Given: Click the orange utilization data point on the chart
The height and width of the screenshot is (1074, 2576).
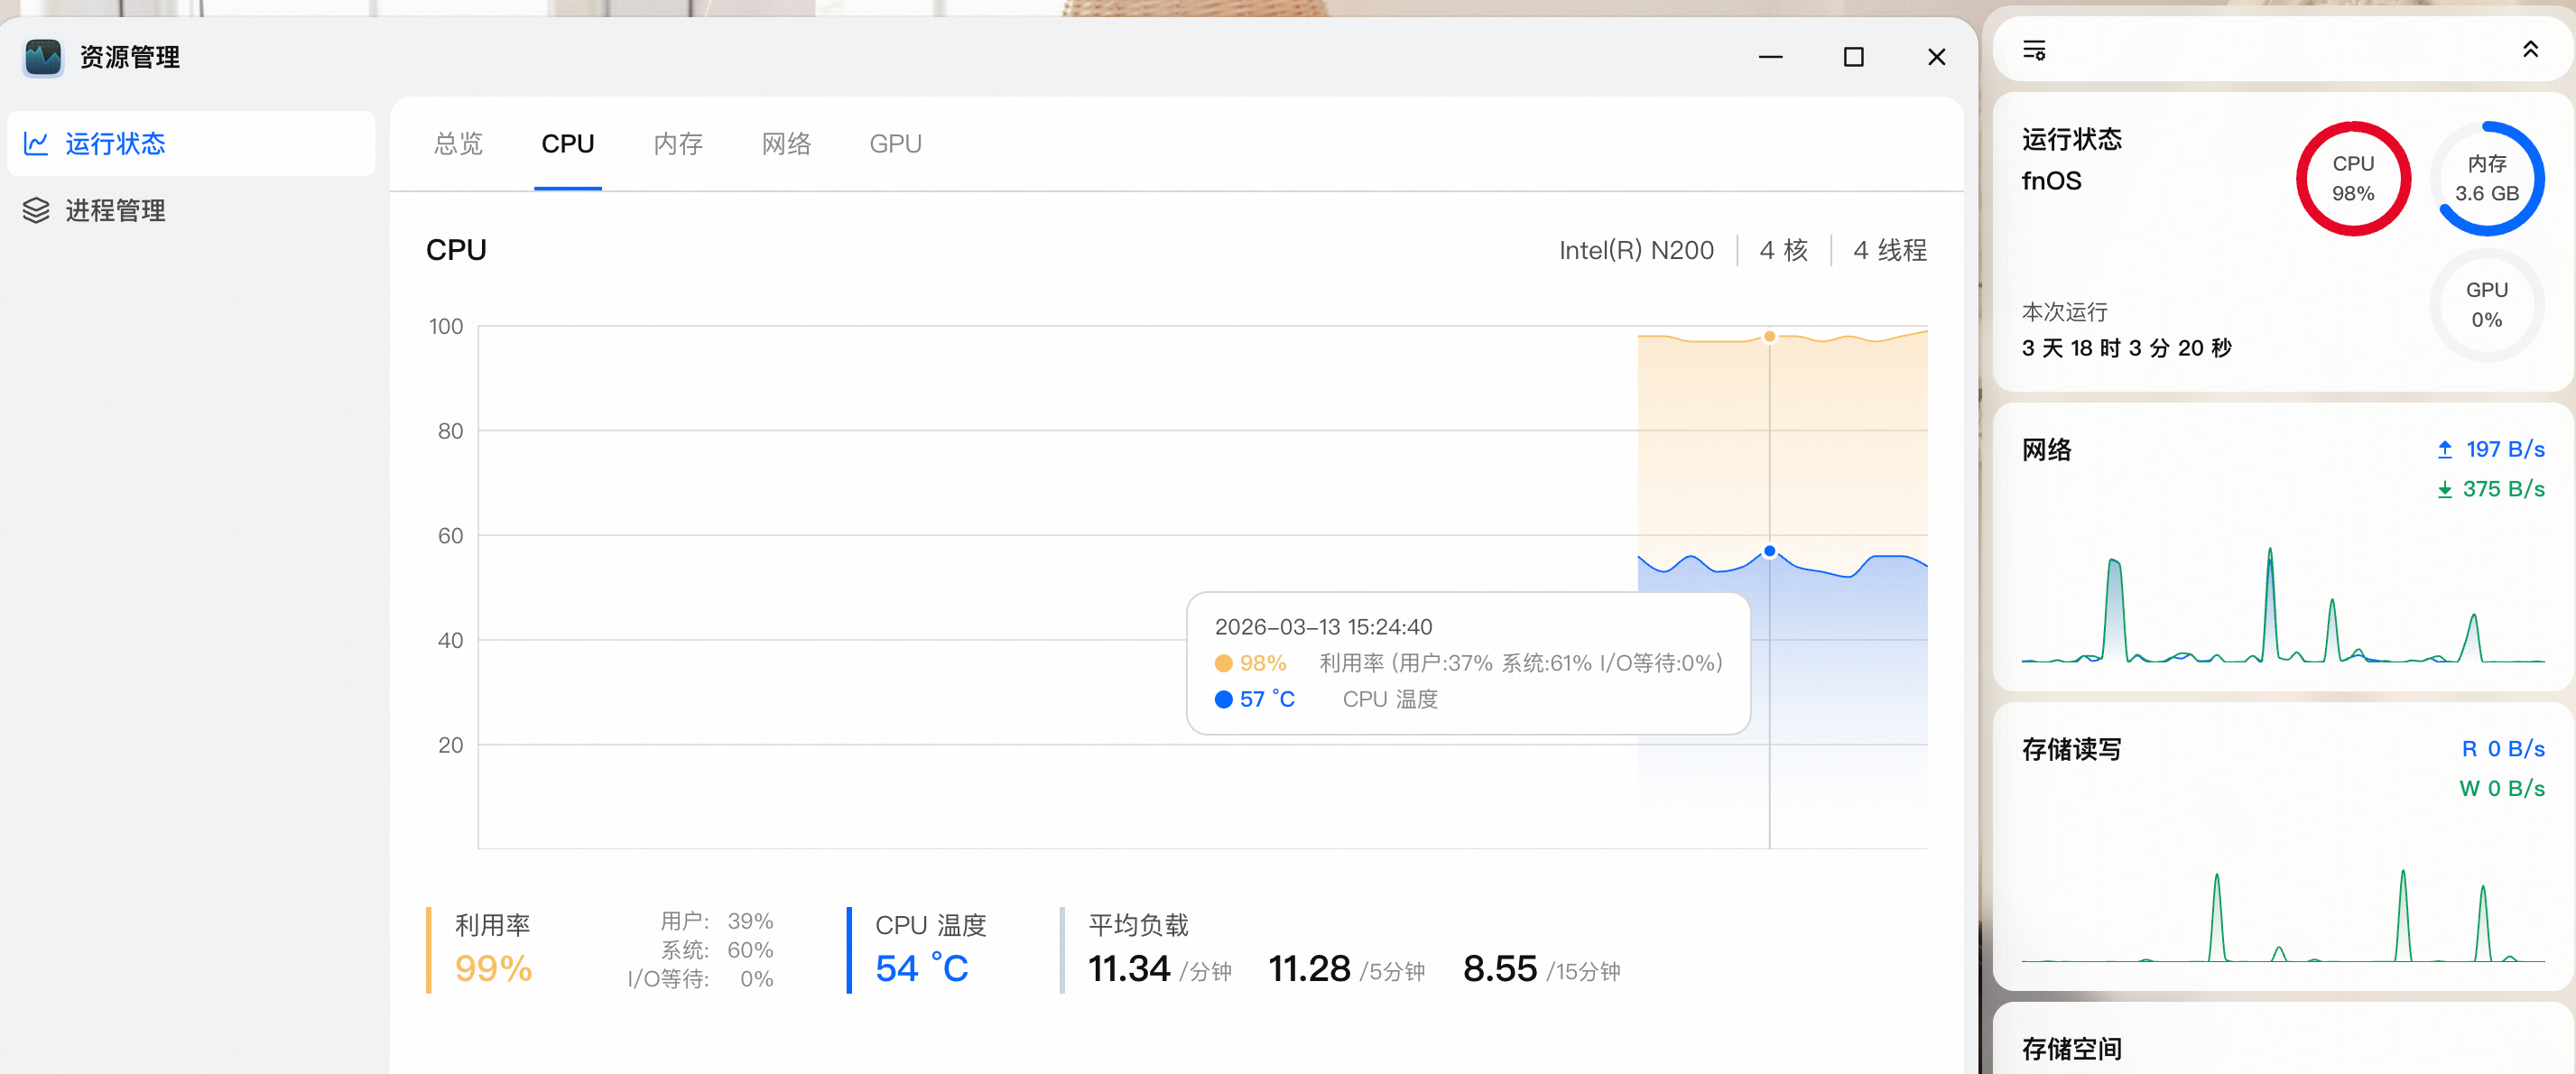Looking at the screenshot, I should tap(1769, 337).
